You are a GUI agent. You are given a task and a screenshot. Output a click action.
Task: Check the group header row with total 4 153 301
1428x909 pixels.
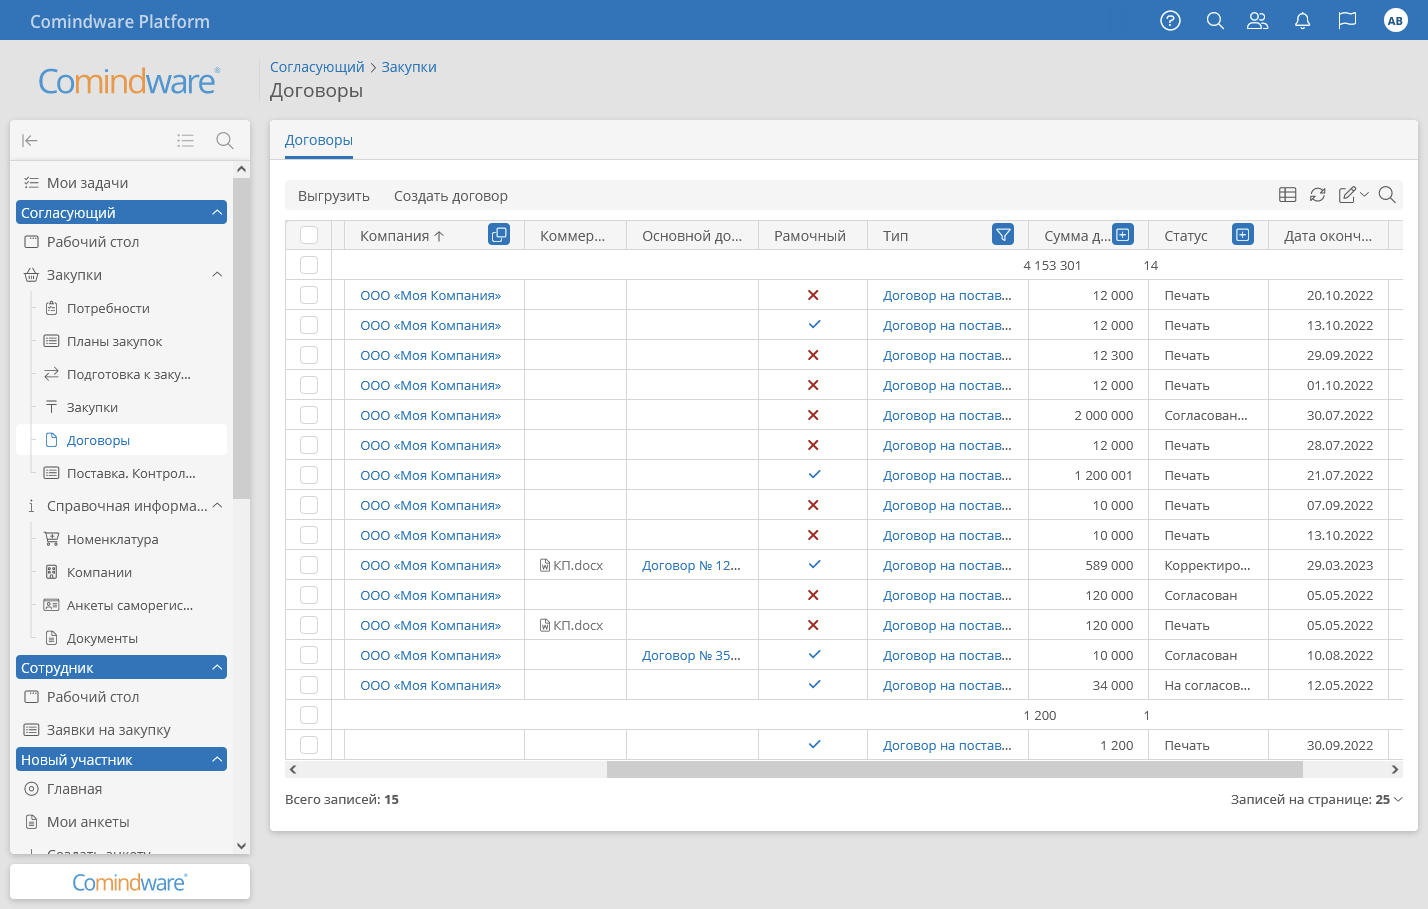(x=309, y=265)
